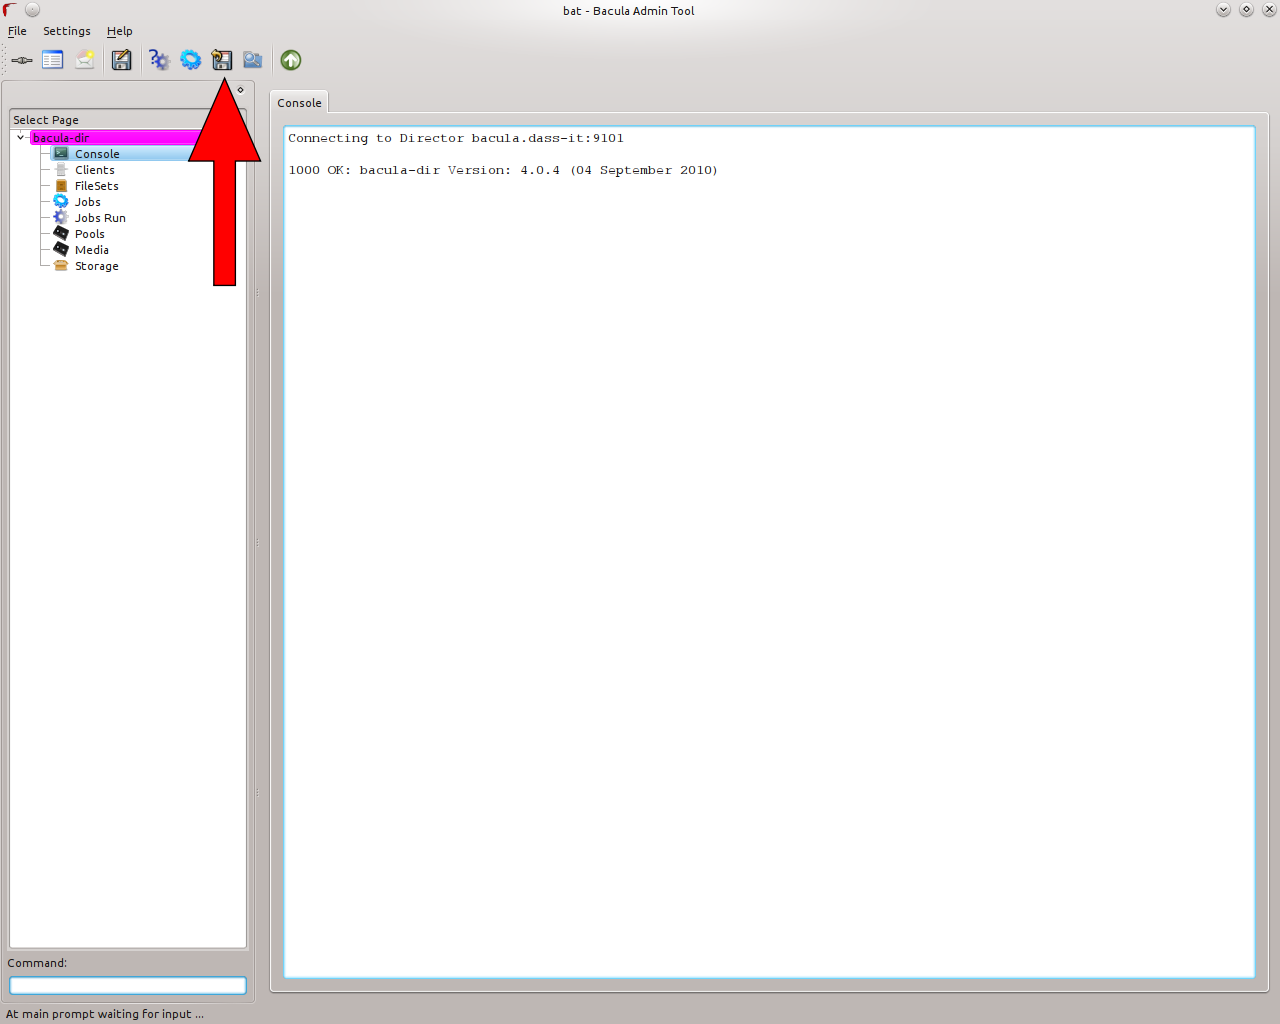The height and width of the screenshot is (1024, 1280).
Task: Open the Jobs Run page in tree
Action: [x=100, y=217]
